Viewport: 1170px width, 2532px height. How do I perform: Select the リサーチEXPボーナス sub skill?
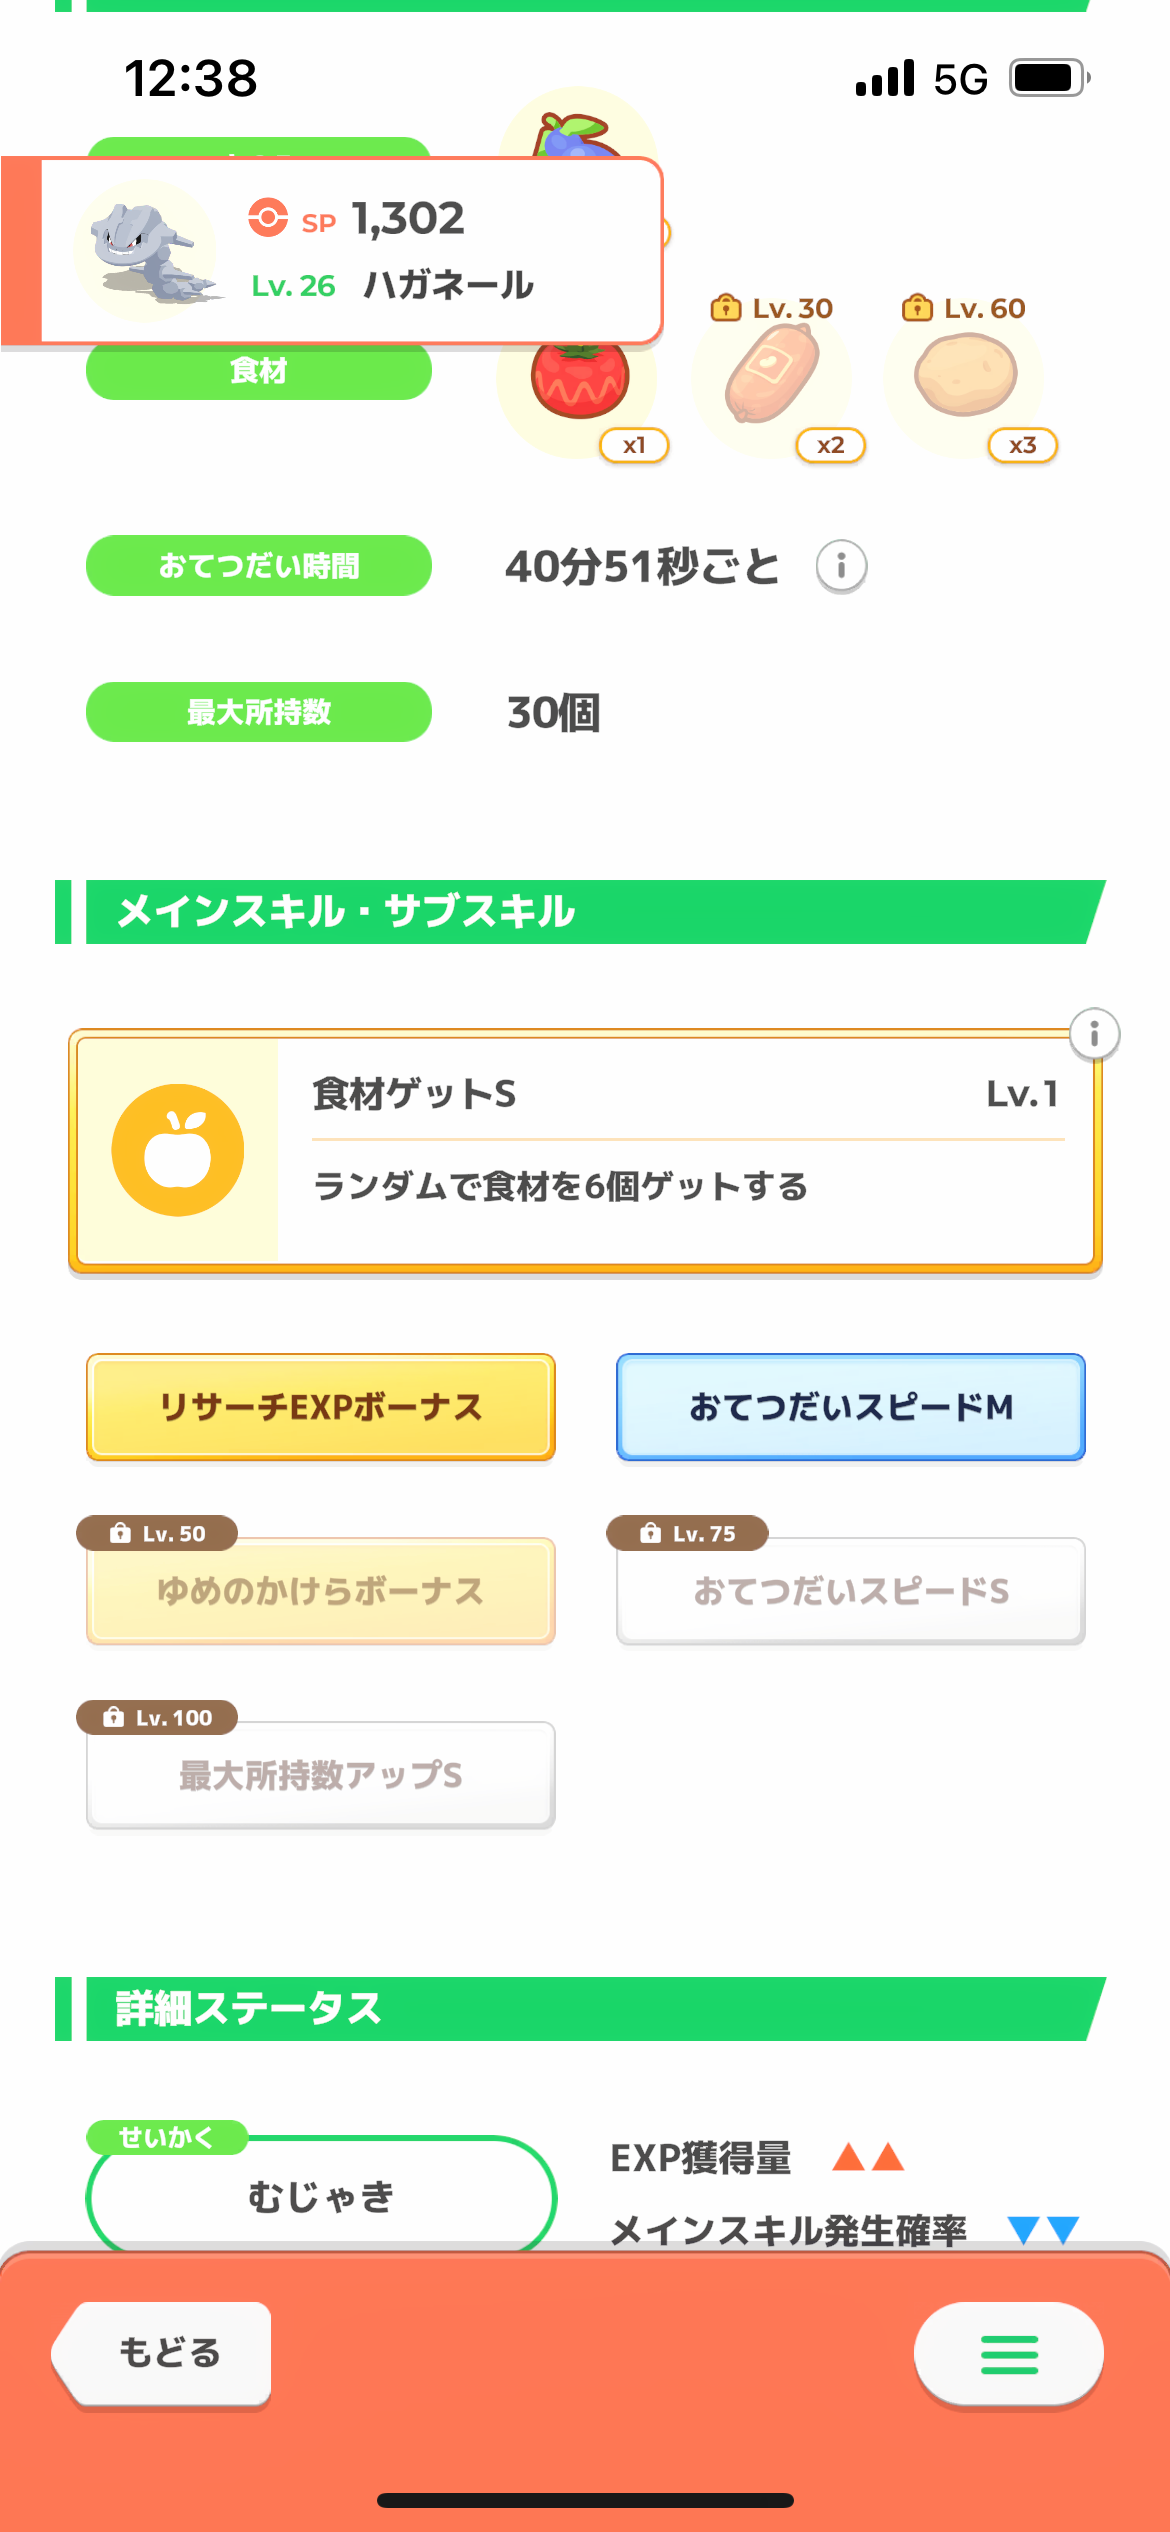[321, 1407]
